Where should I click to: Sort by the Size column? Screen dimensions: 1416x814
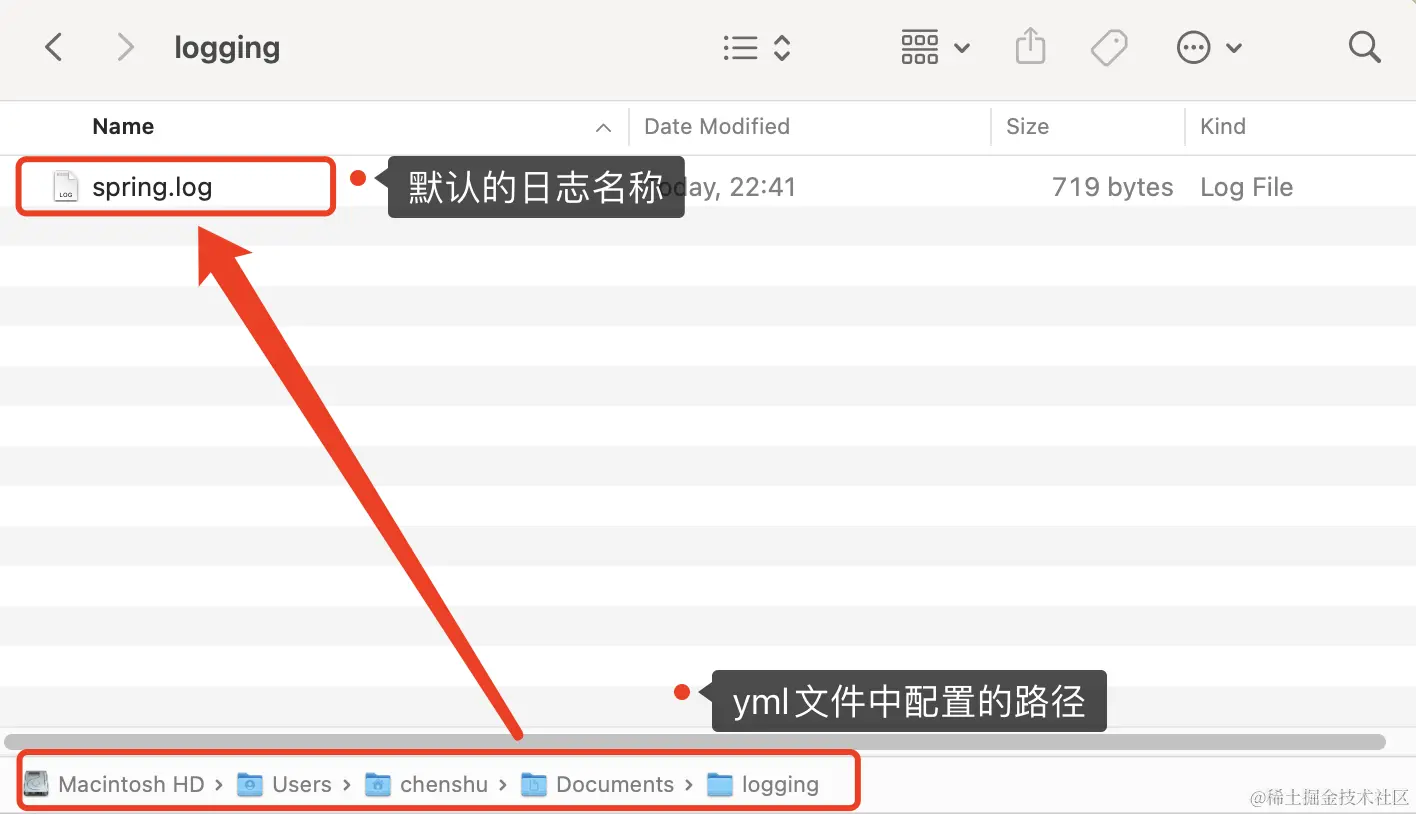(1027, 126)
